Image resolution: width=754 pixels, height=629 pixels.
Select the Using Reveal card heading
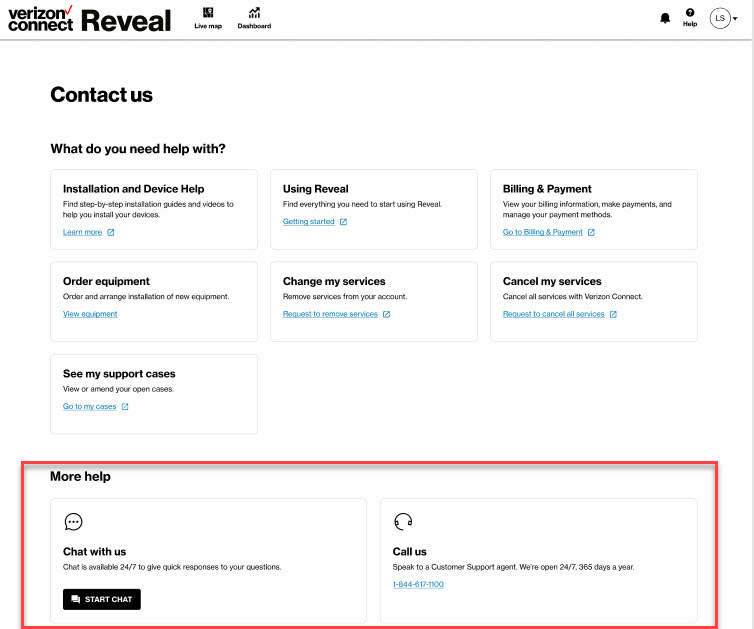[315, 189]
